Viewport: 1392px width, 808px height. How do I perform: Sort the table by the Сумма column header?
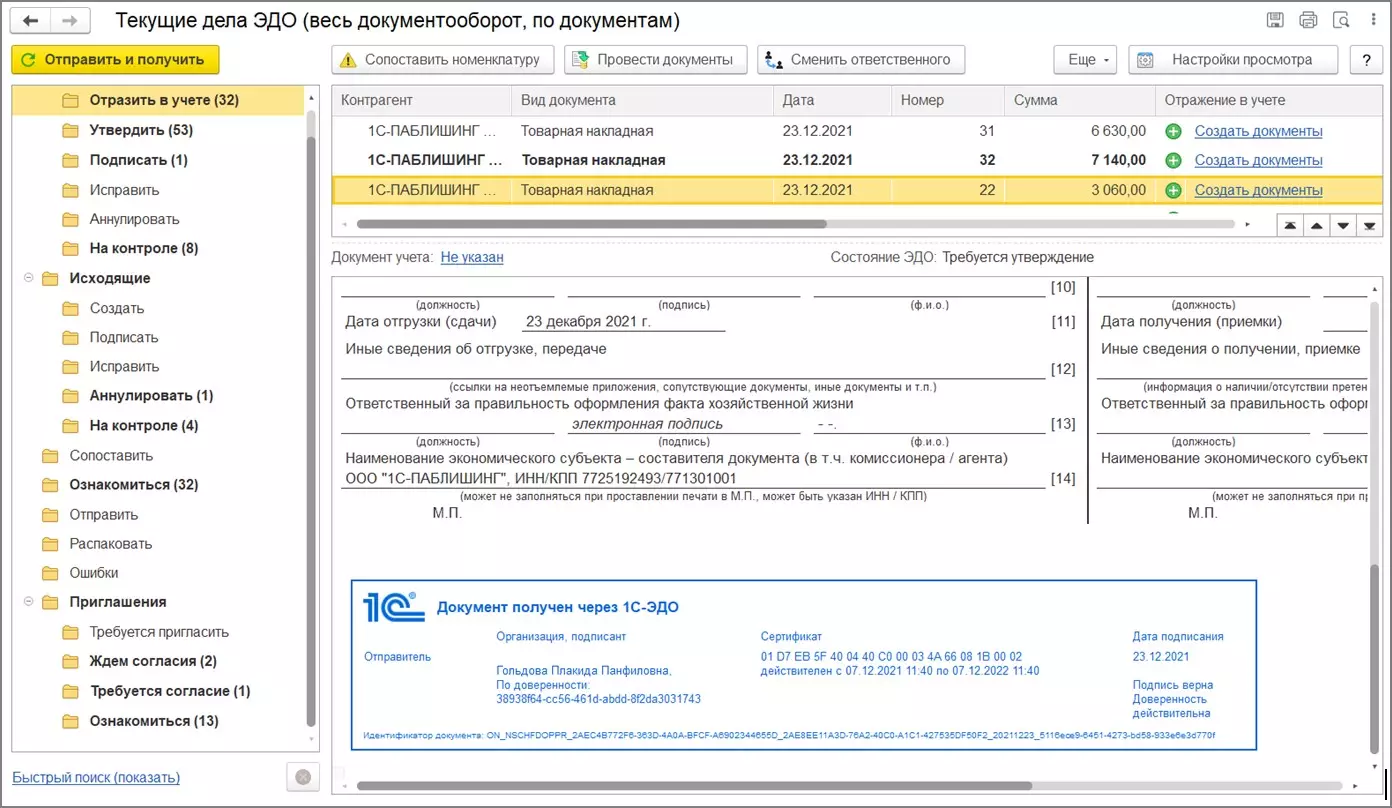(1035, 100)
